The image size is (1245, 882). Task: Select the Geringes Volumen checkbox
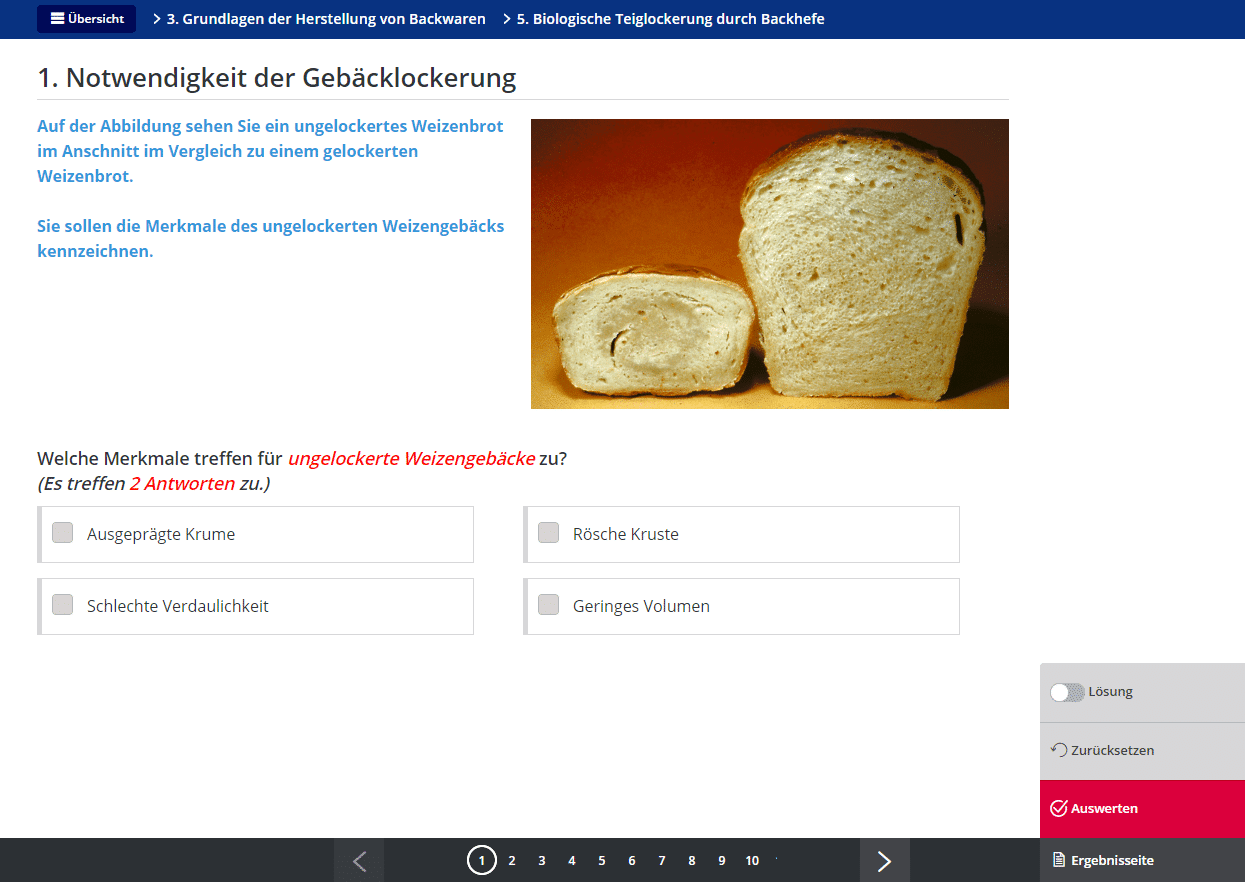[x=549, y=605]
